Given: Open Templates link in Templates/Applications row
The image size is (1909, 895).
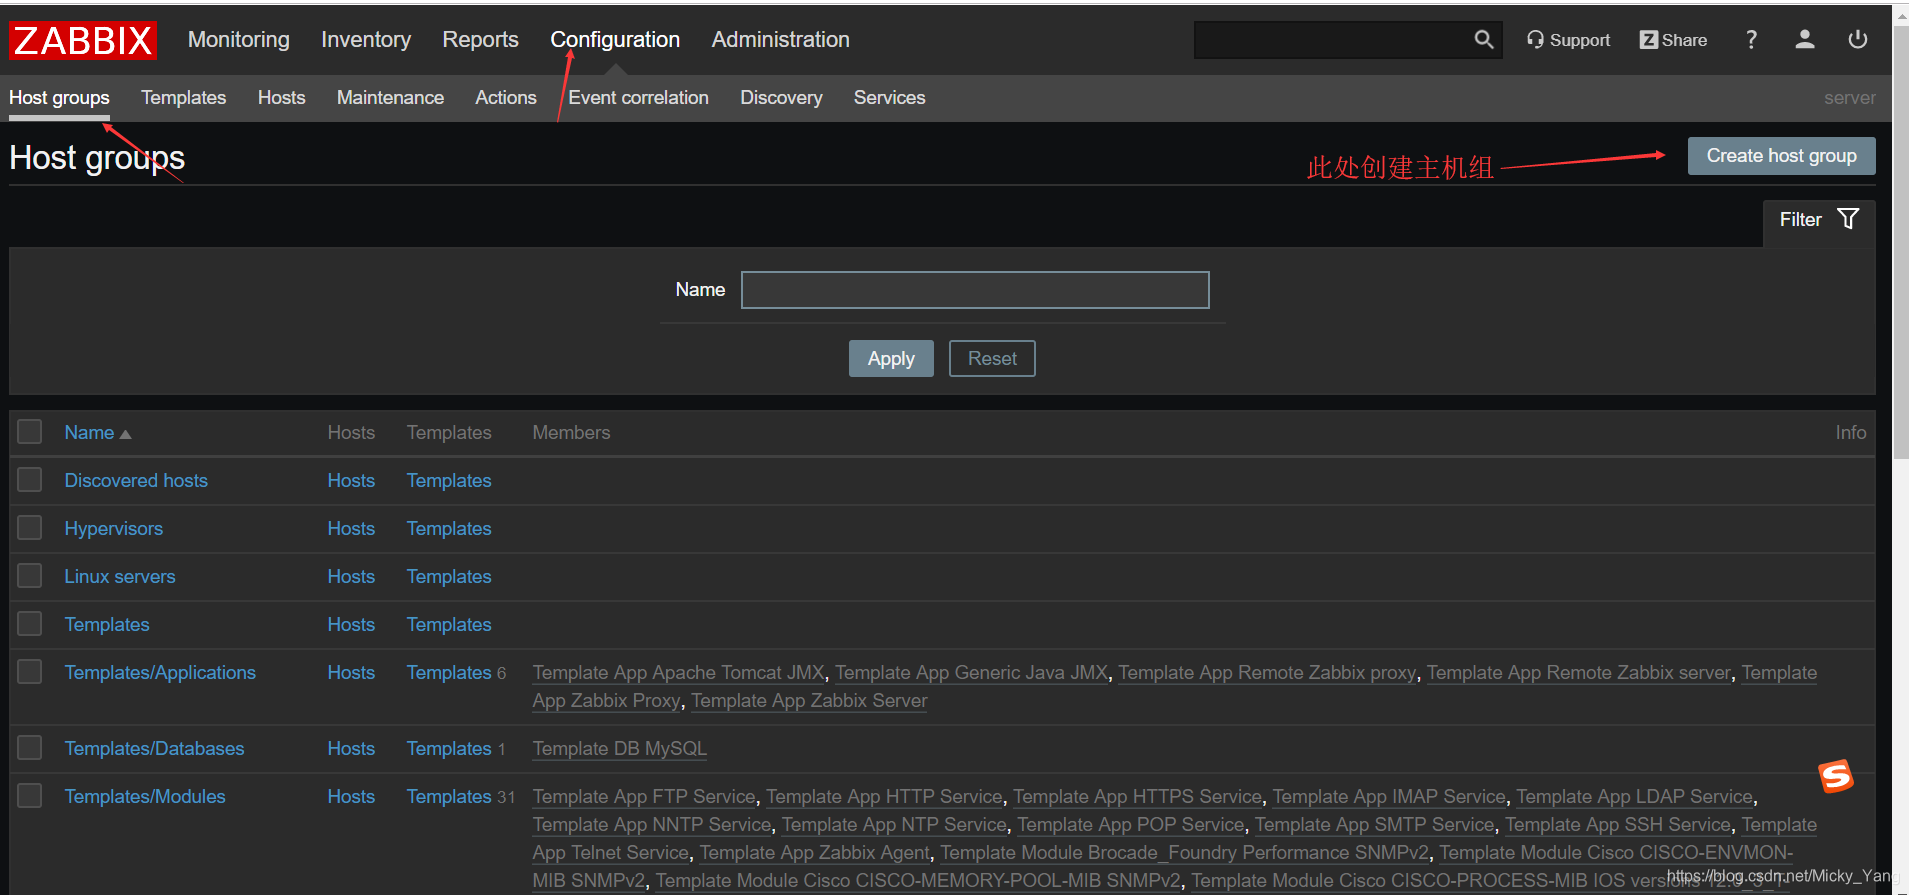Looking at the screenshot, I should 449,673.
